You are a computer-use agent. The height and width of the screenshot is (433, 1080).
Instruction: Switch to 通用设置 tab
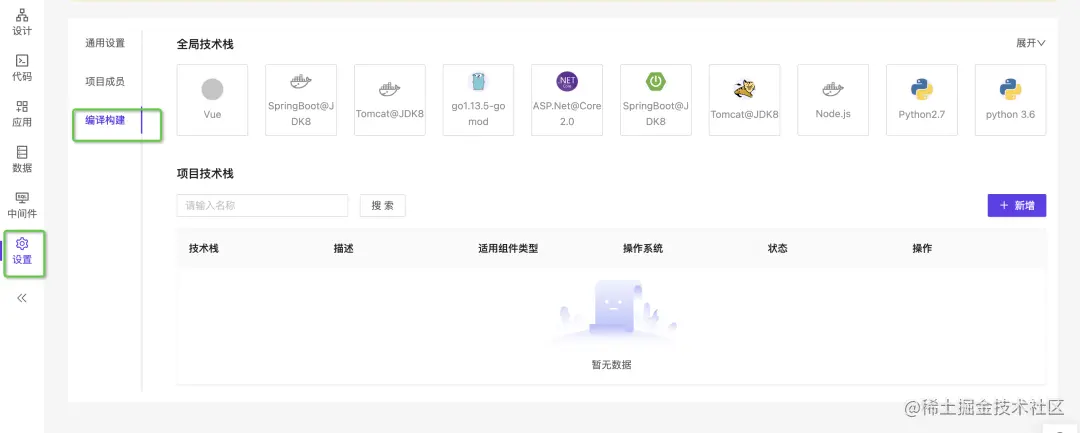pos(105,43)
